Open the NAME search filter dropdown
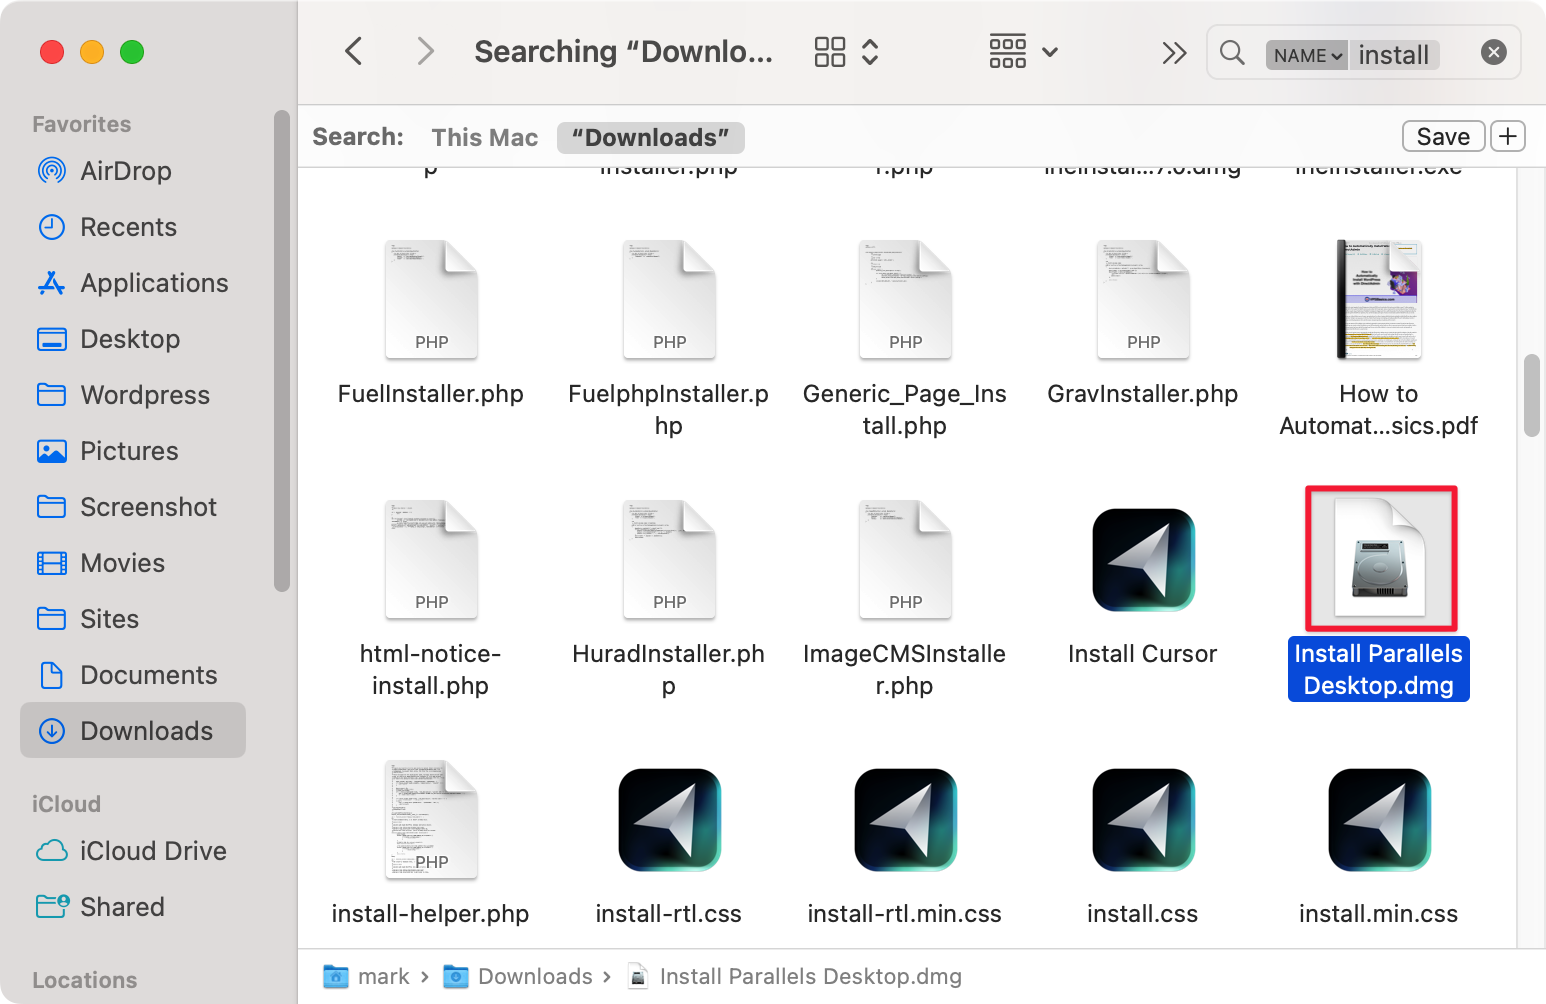Image resolution: width=1546 pixels, height=1004 pixels. click(1306, 55)
